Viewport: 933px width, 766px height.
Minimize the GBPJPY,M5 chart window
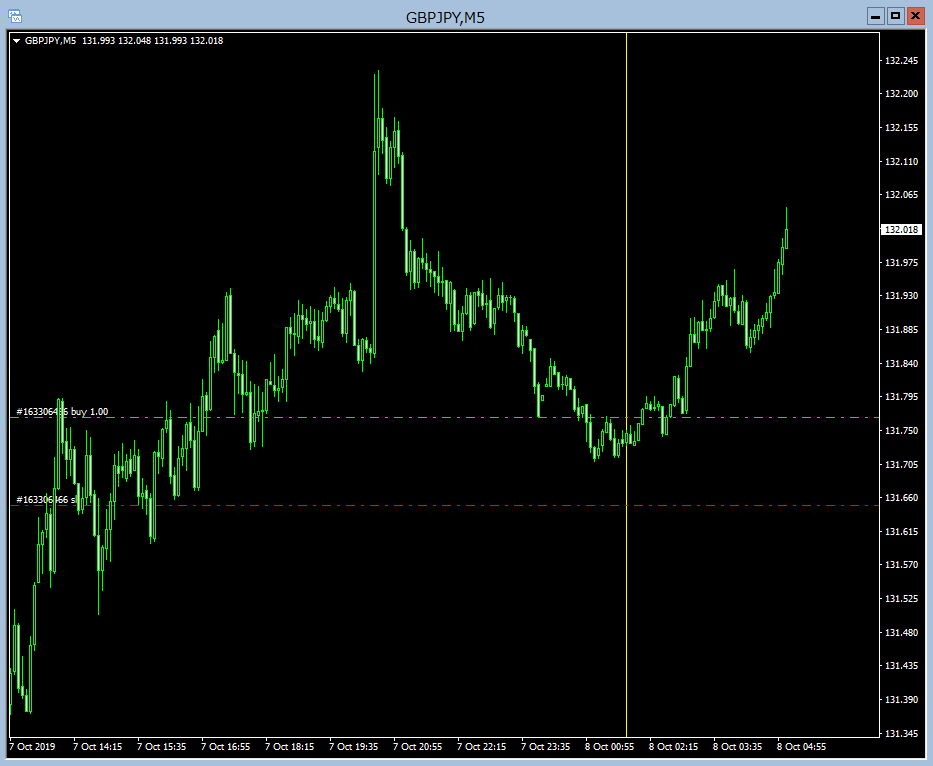[875, 16]
